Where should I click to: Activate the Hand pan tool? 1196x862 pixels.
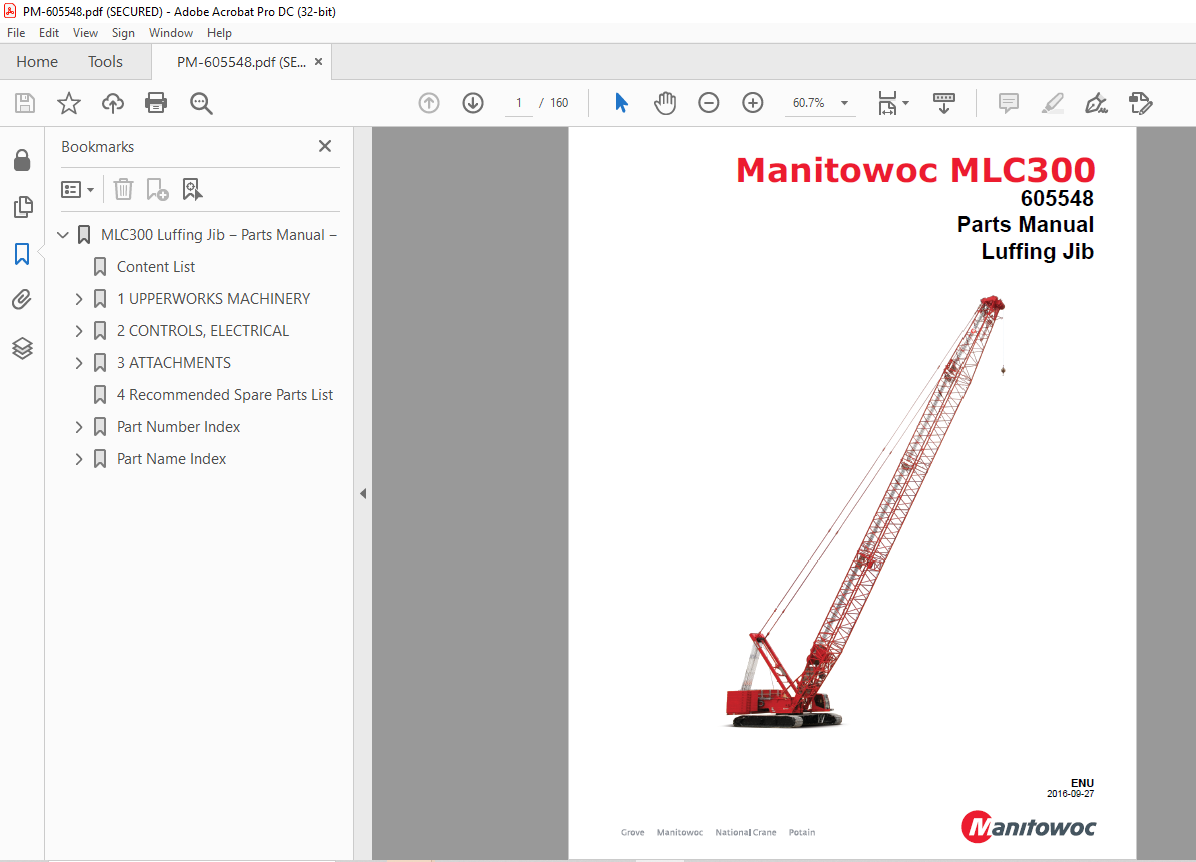point(665,103)
